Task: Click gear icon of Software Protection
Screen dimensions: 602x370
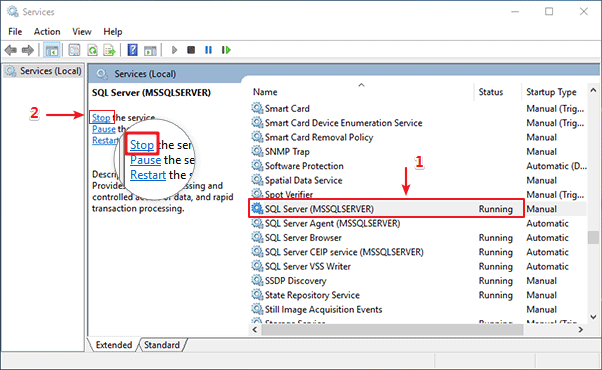Action: pyautogui.click(x=257, y=165)
